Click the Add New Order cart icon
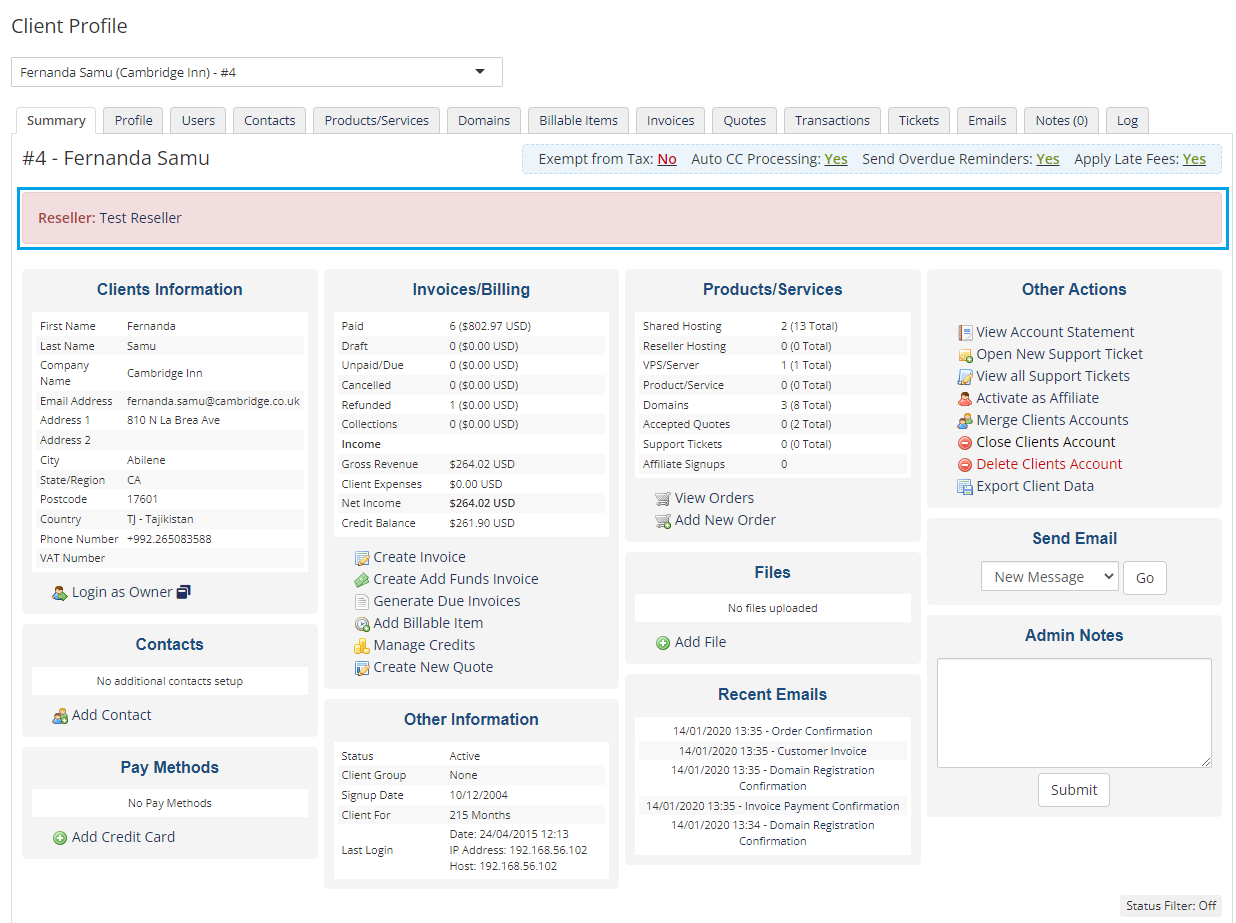This screenshot has width=1236, height=923. (x=663, y=521)
